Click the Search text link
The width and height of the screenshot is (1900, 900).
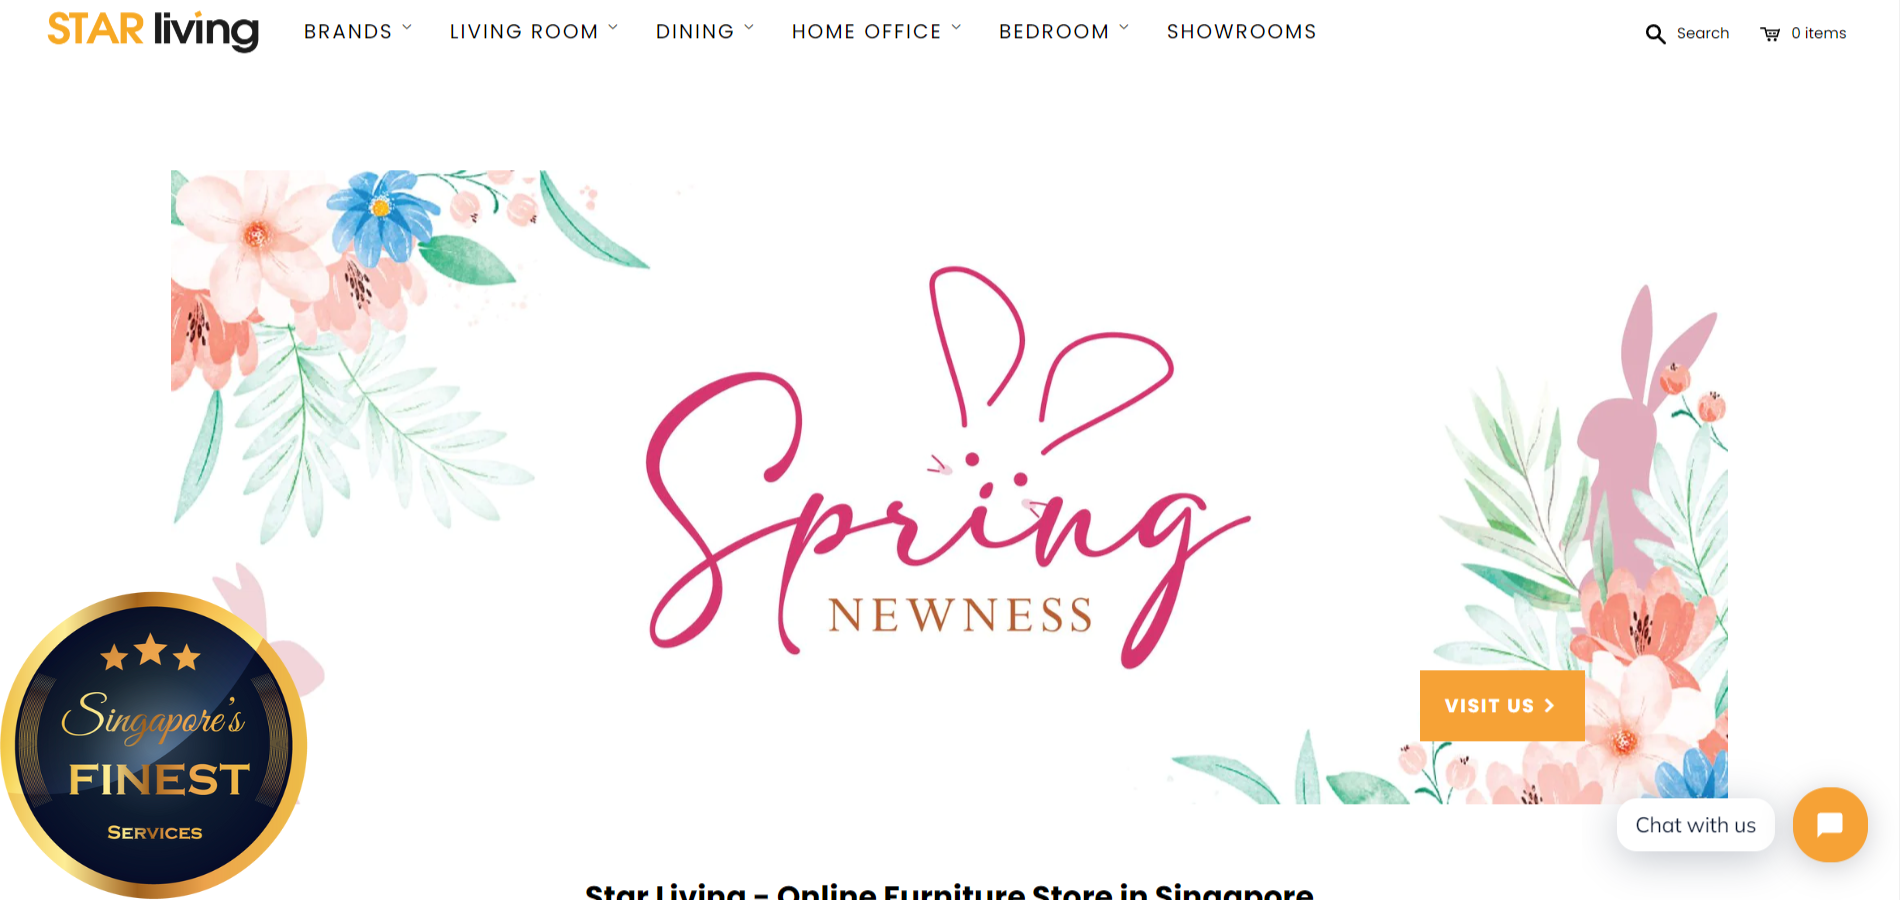pos(1703,33)
